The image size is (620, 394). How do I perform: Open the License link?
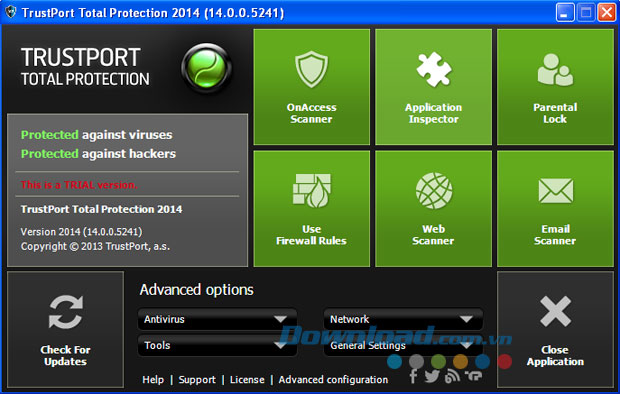[247, 380]
